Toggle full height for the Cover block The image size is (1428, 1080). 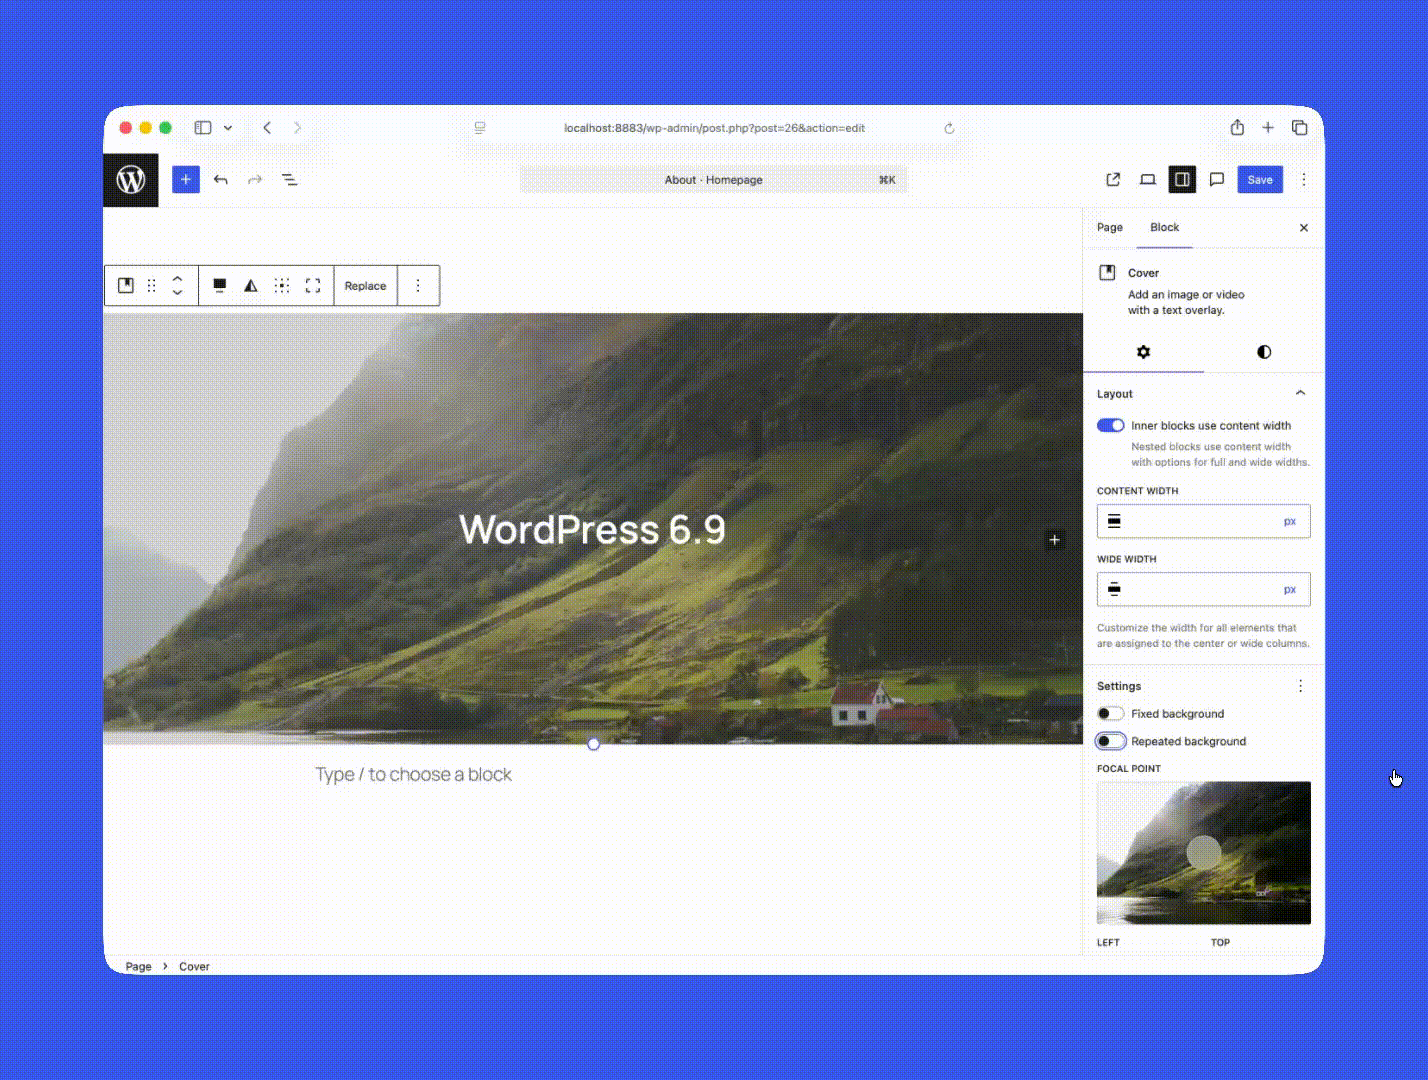313,285
